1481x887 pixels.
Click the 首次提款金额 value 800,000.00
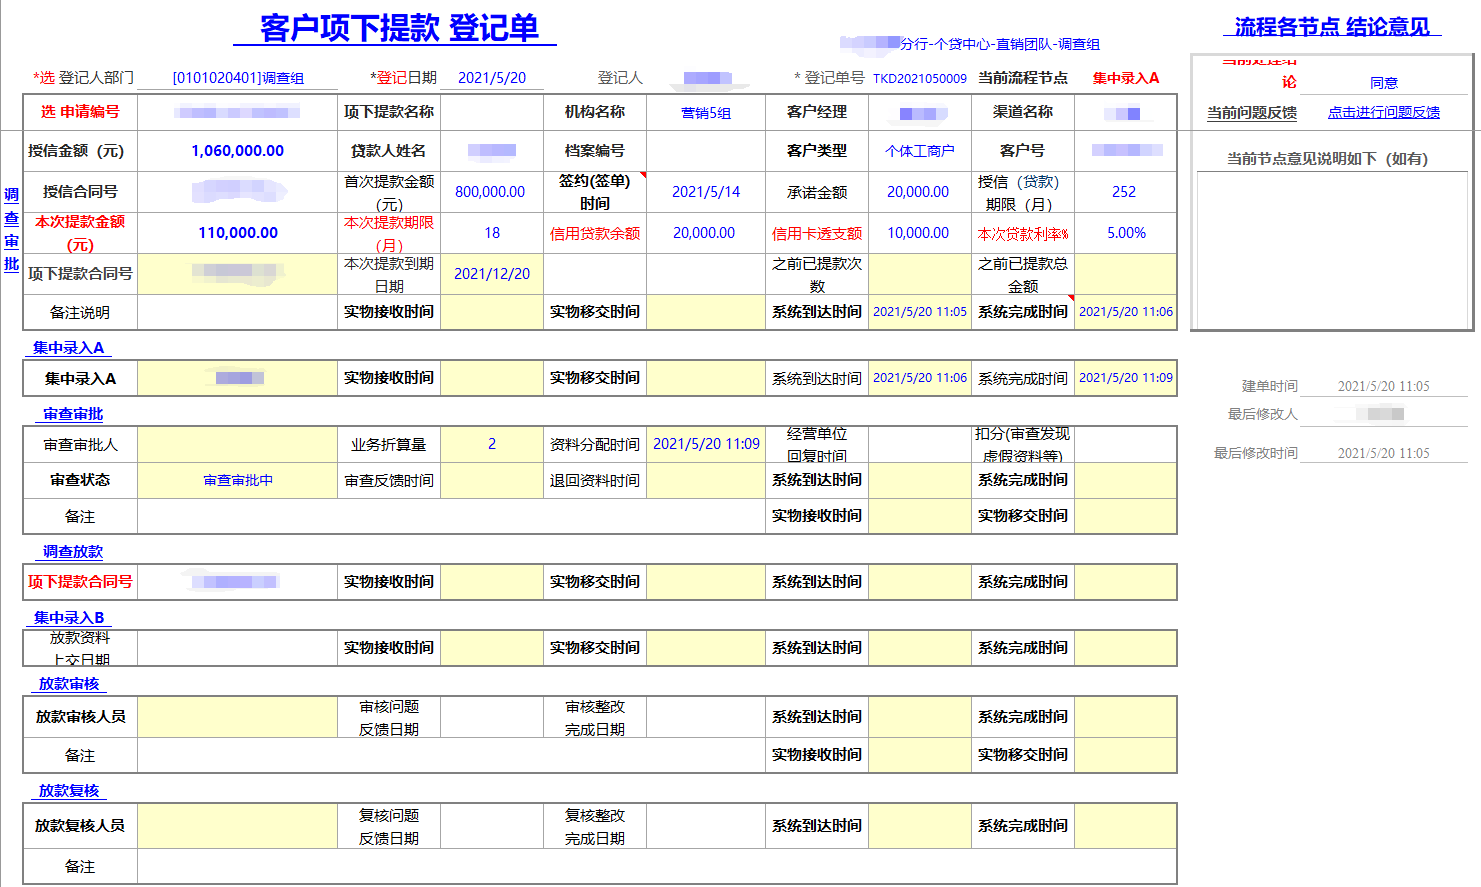point(490,192)
